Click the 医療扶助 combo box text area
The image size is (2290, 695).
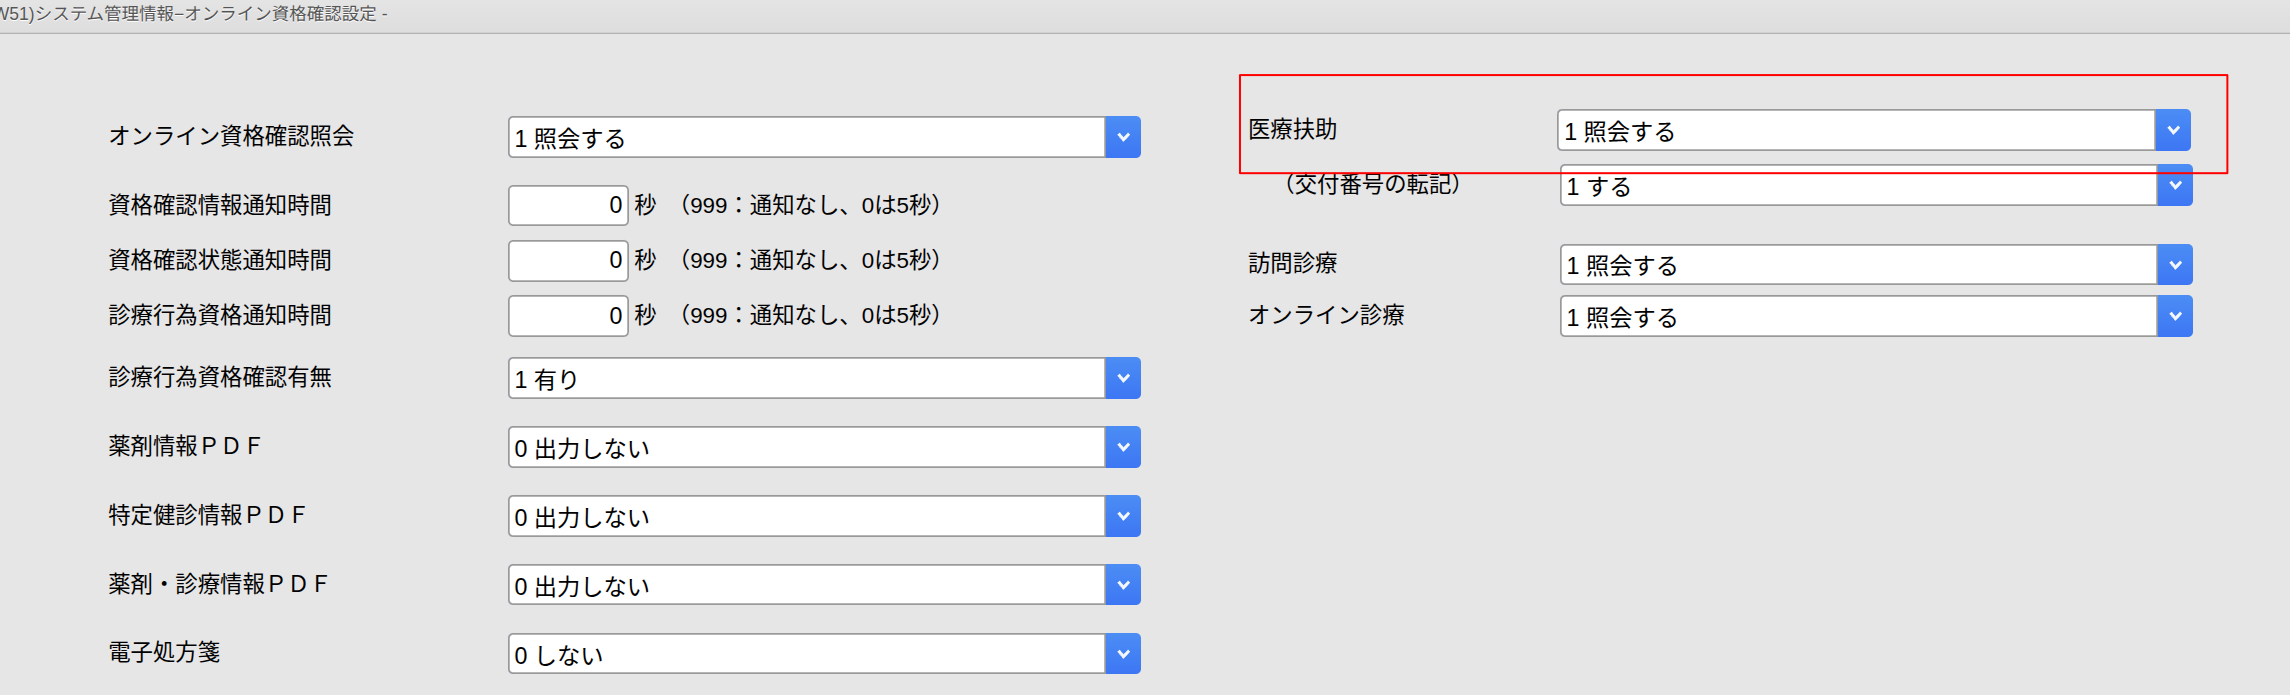1855,130
